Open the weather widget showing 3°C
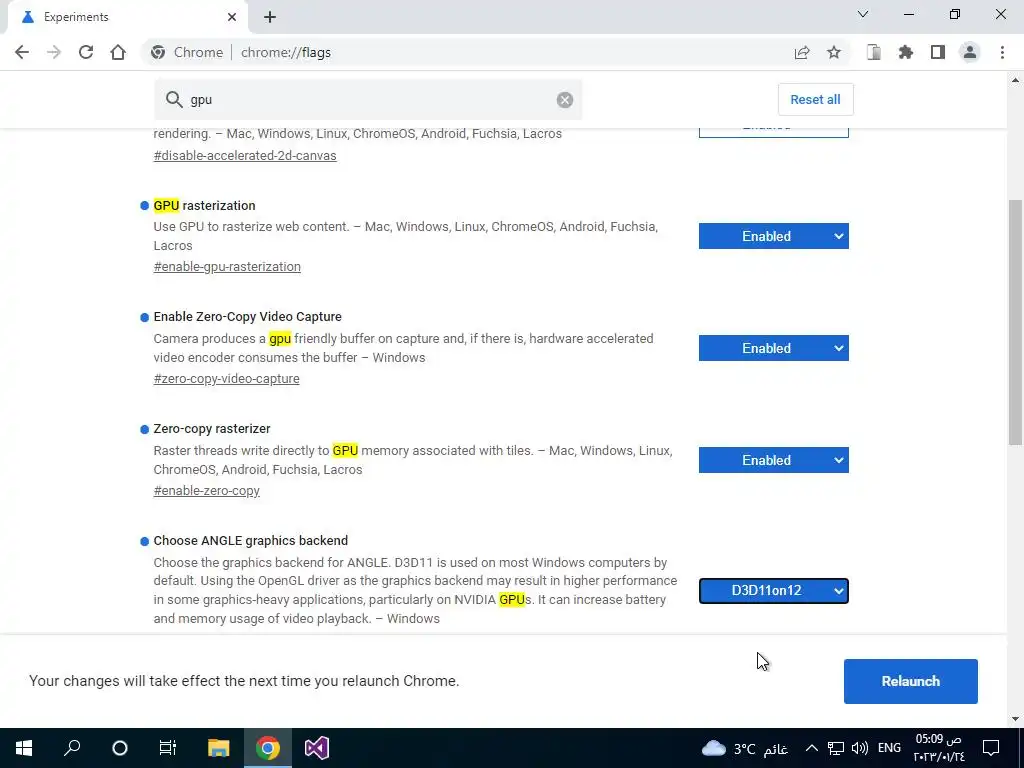The image size is (1024, 768). 744,748
